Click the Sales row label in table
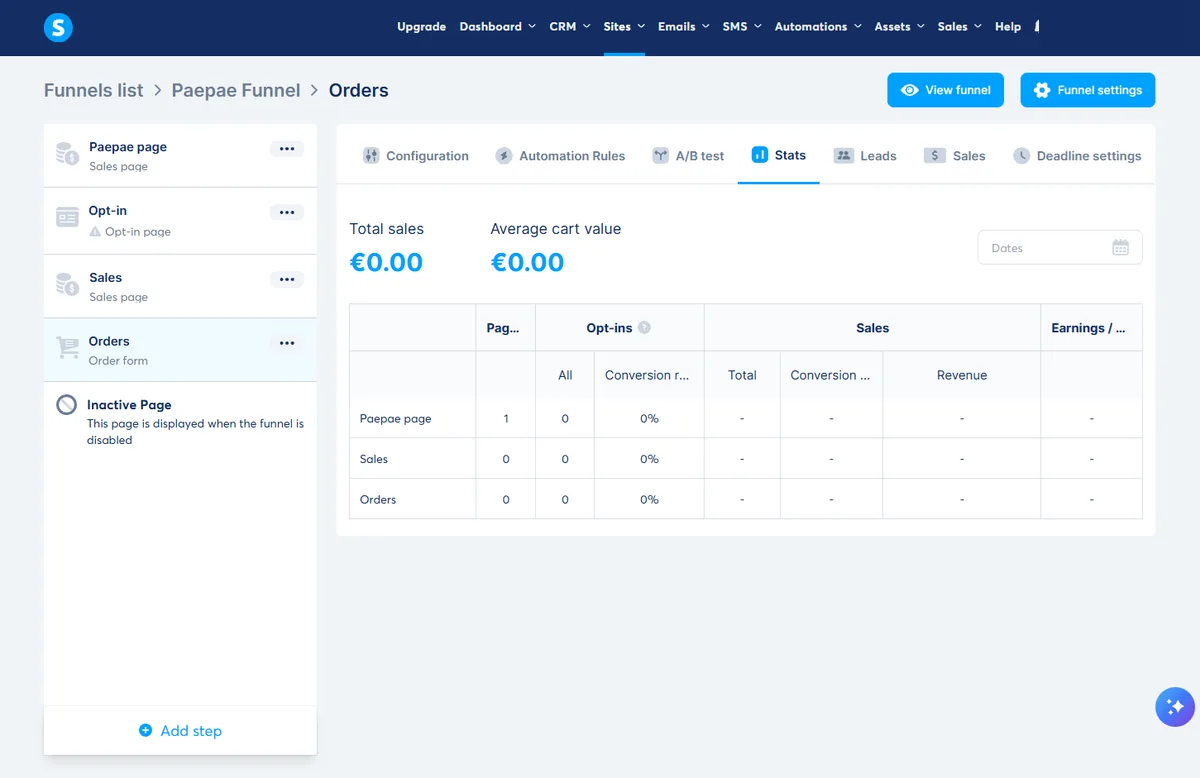The image size is (1200, 778). 374,459
